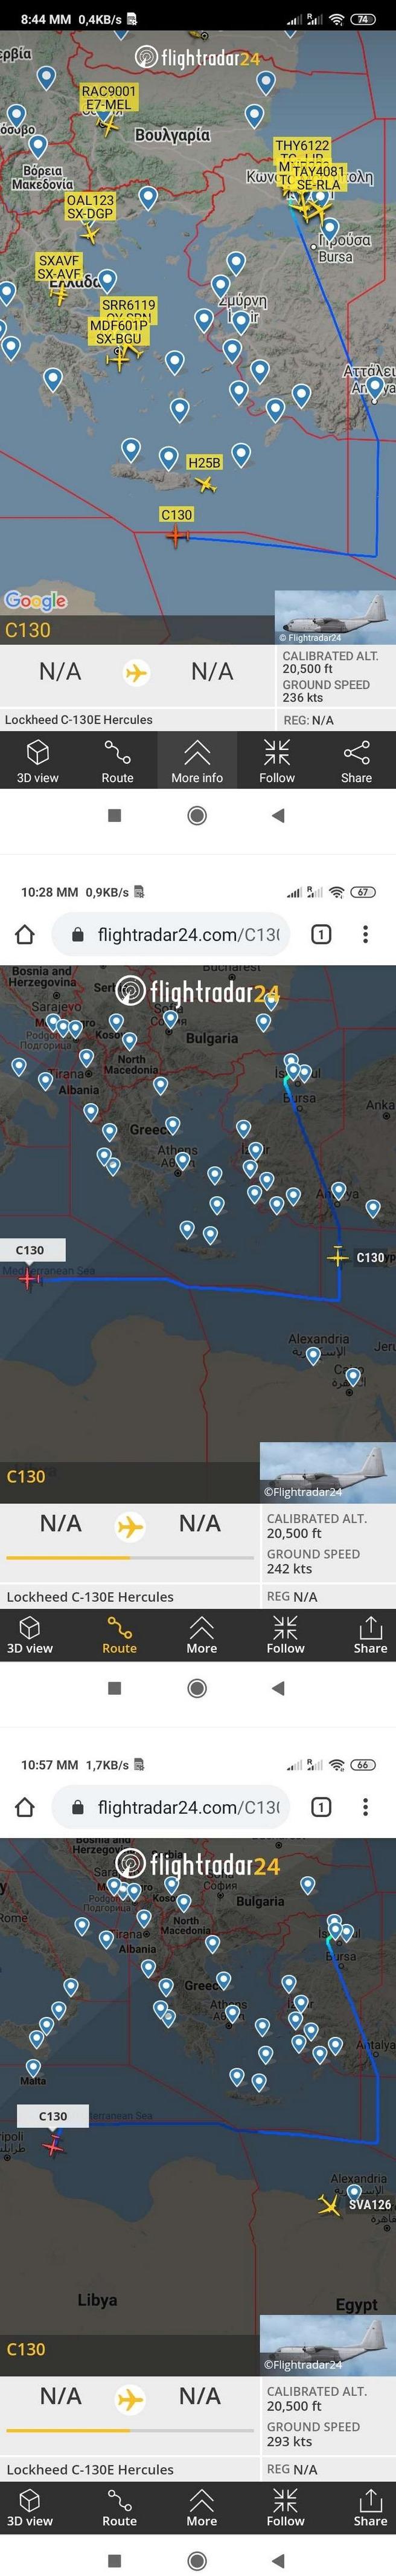Click flight progress bar above 242 kts panel
The height and width of the screenshot is (2576, 396).
coord(130,1557)
